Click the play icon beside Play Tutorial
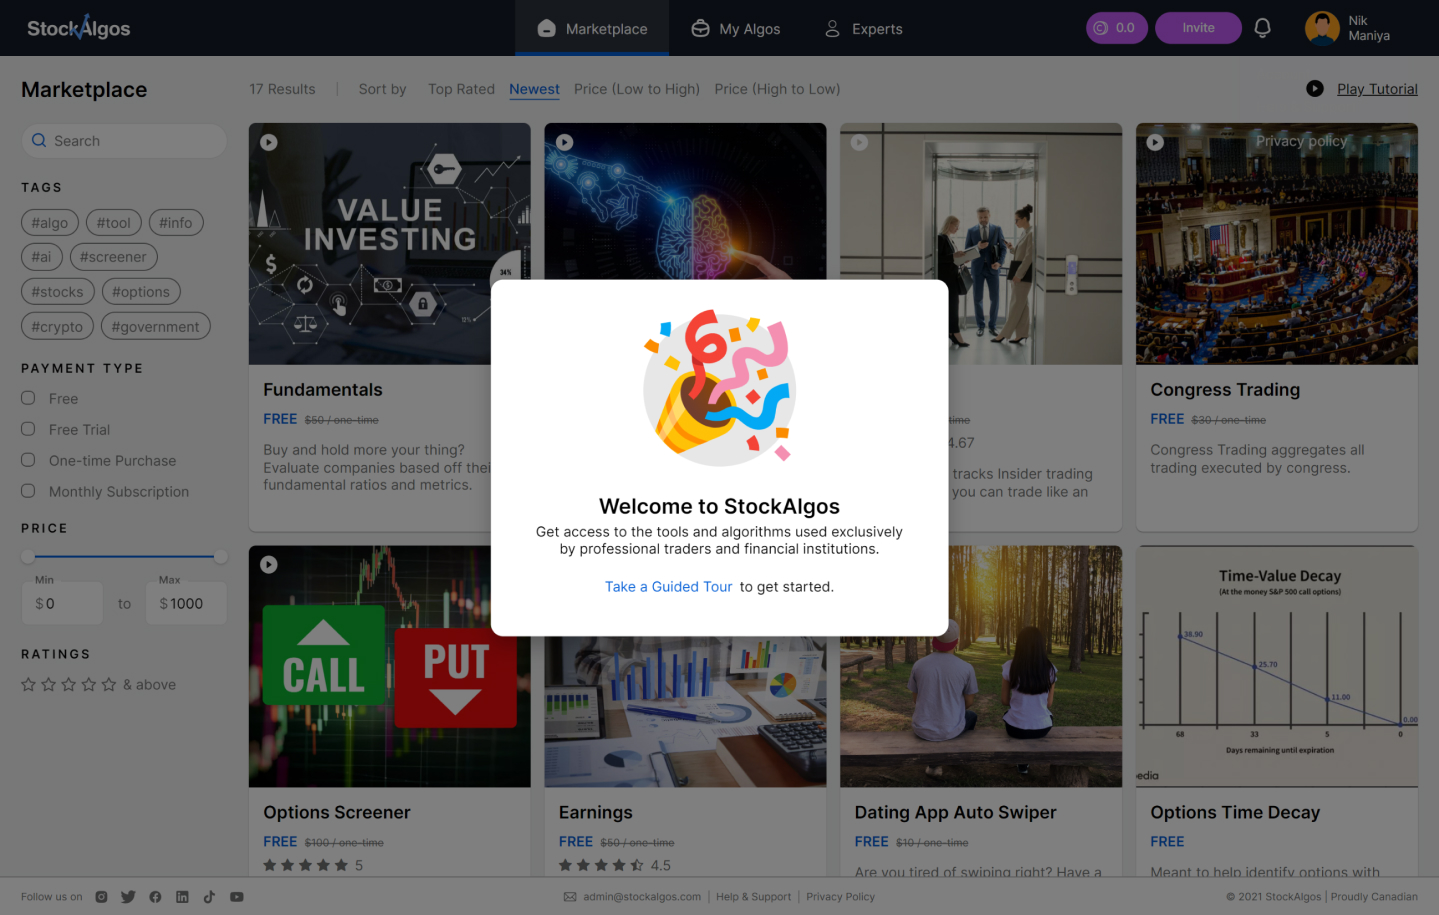Viewport: 1439px width, 915px height. (x=1315, y=89)
